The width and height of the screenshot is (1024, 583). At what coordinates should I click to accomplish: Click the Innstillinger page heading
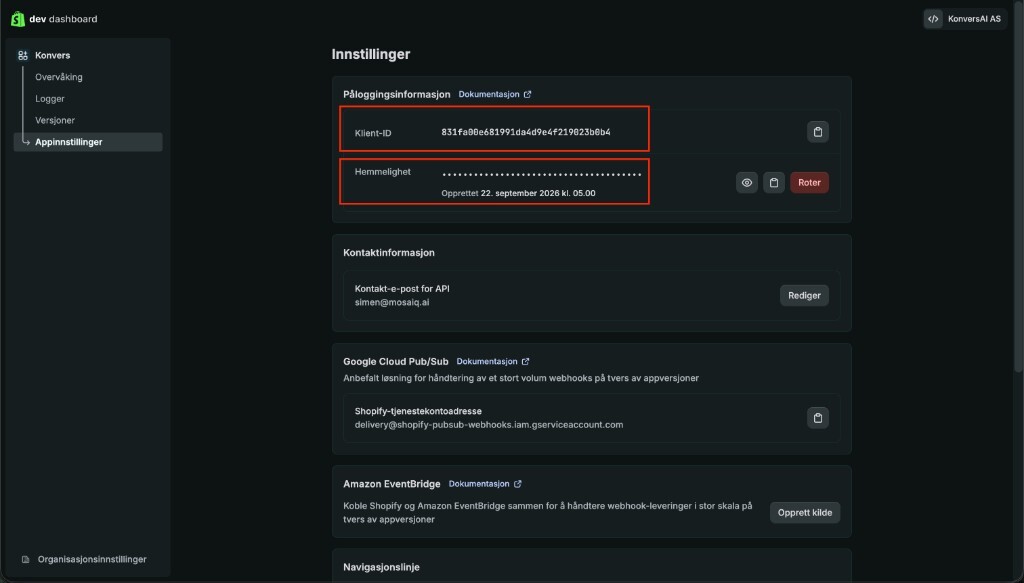(x=371, y=54)
